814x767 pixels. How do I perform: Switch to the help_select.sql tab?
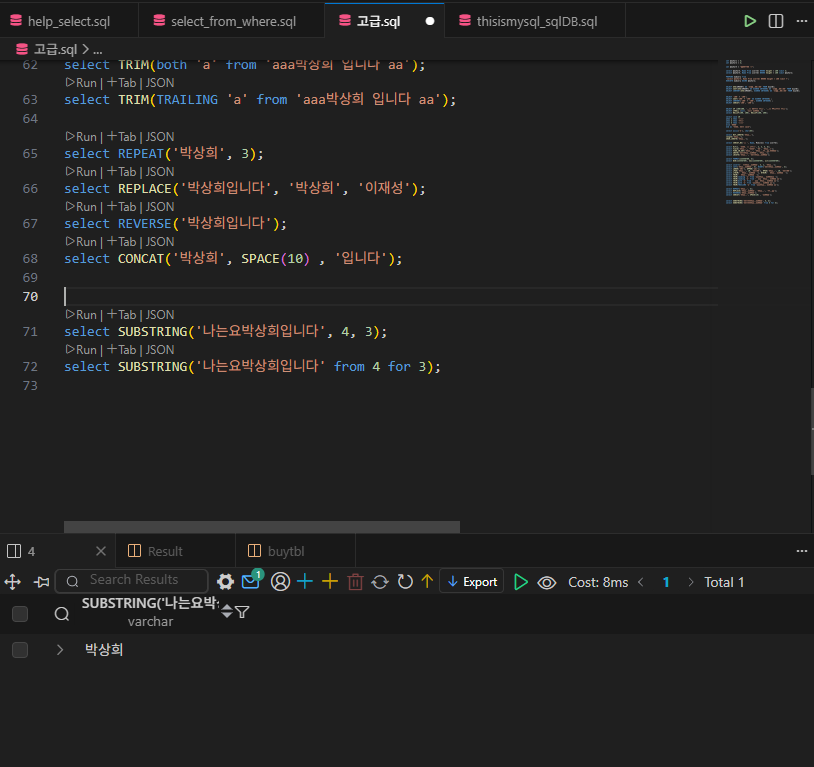click(x=69, y=21)
